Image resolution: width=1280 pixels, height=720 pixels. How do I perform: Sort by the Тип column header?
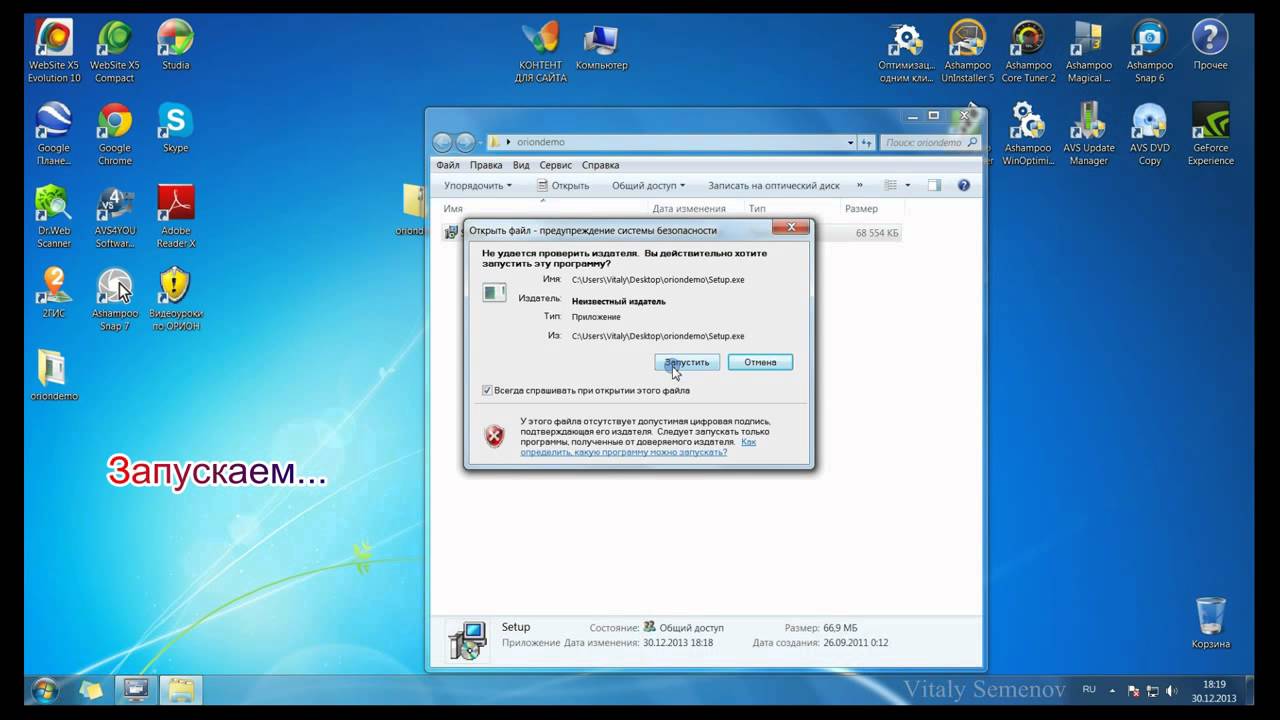click(757, 209)
